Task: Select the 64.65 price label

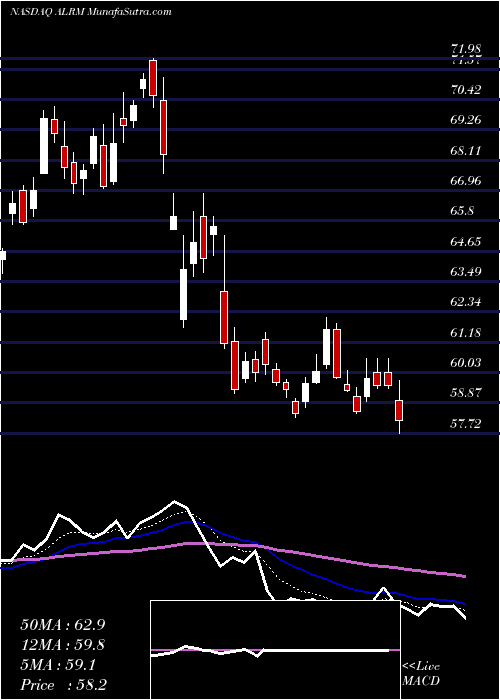Action: tap(467, 242)
